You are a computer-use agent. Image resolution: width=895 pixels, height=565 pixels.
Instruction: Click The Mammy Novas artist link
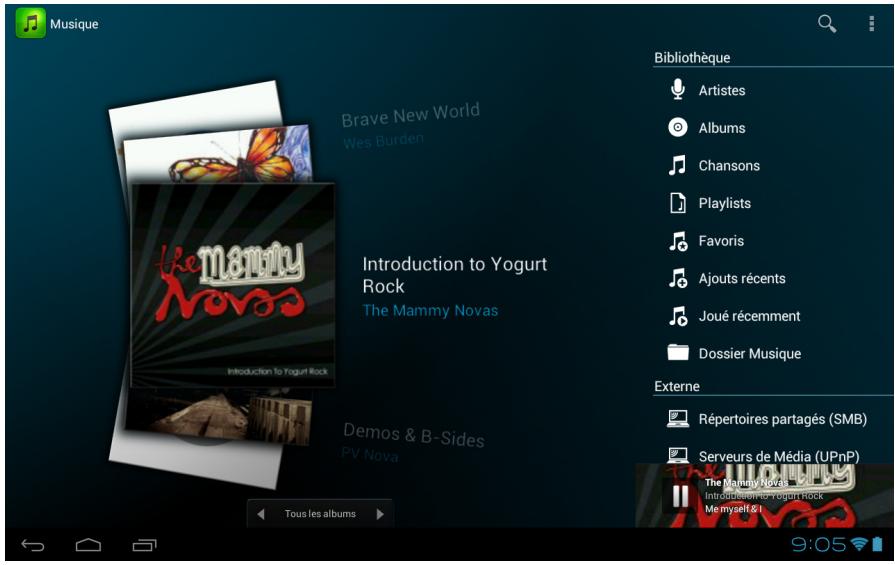pos(430,310)
